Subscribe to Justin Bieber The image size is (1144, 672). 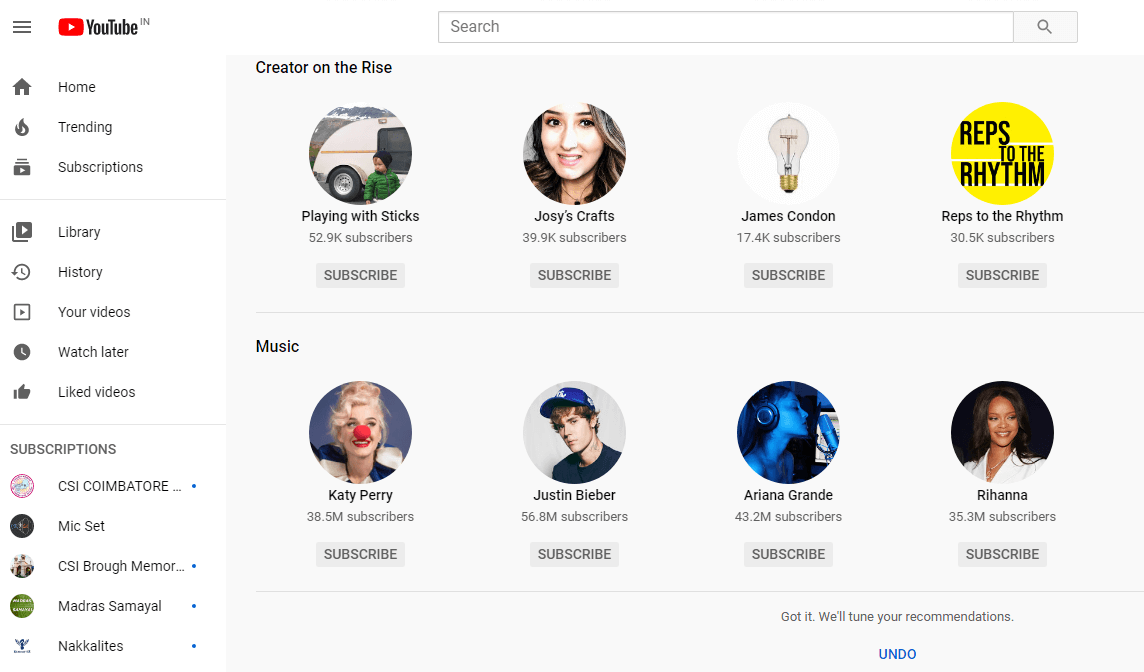[574, 554]
